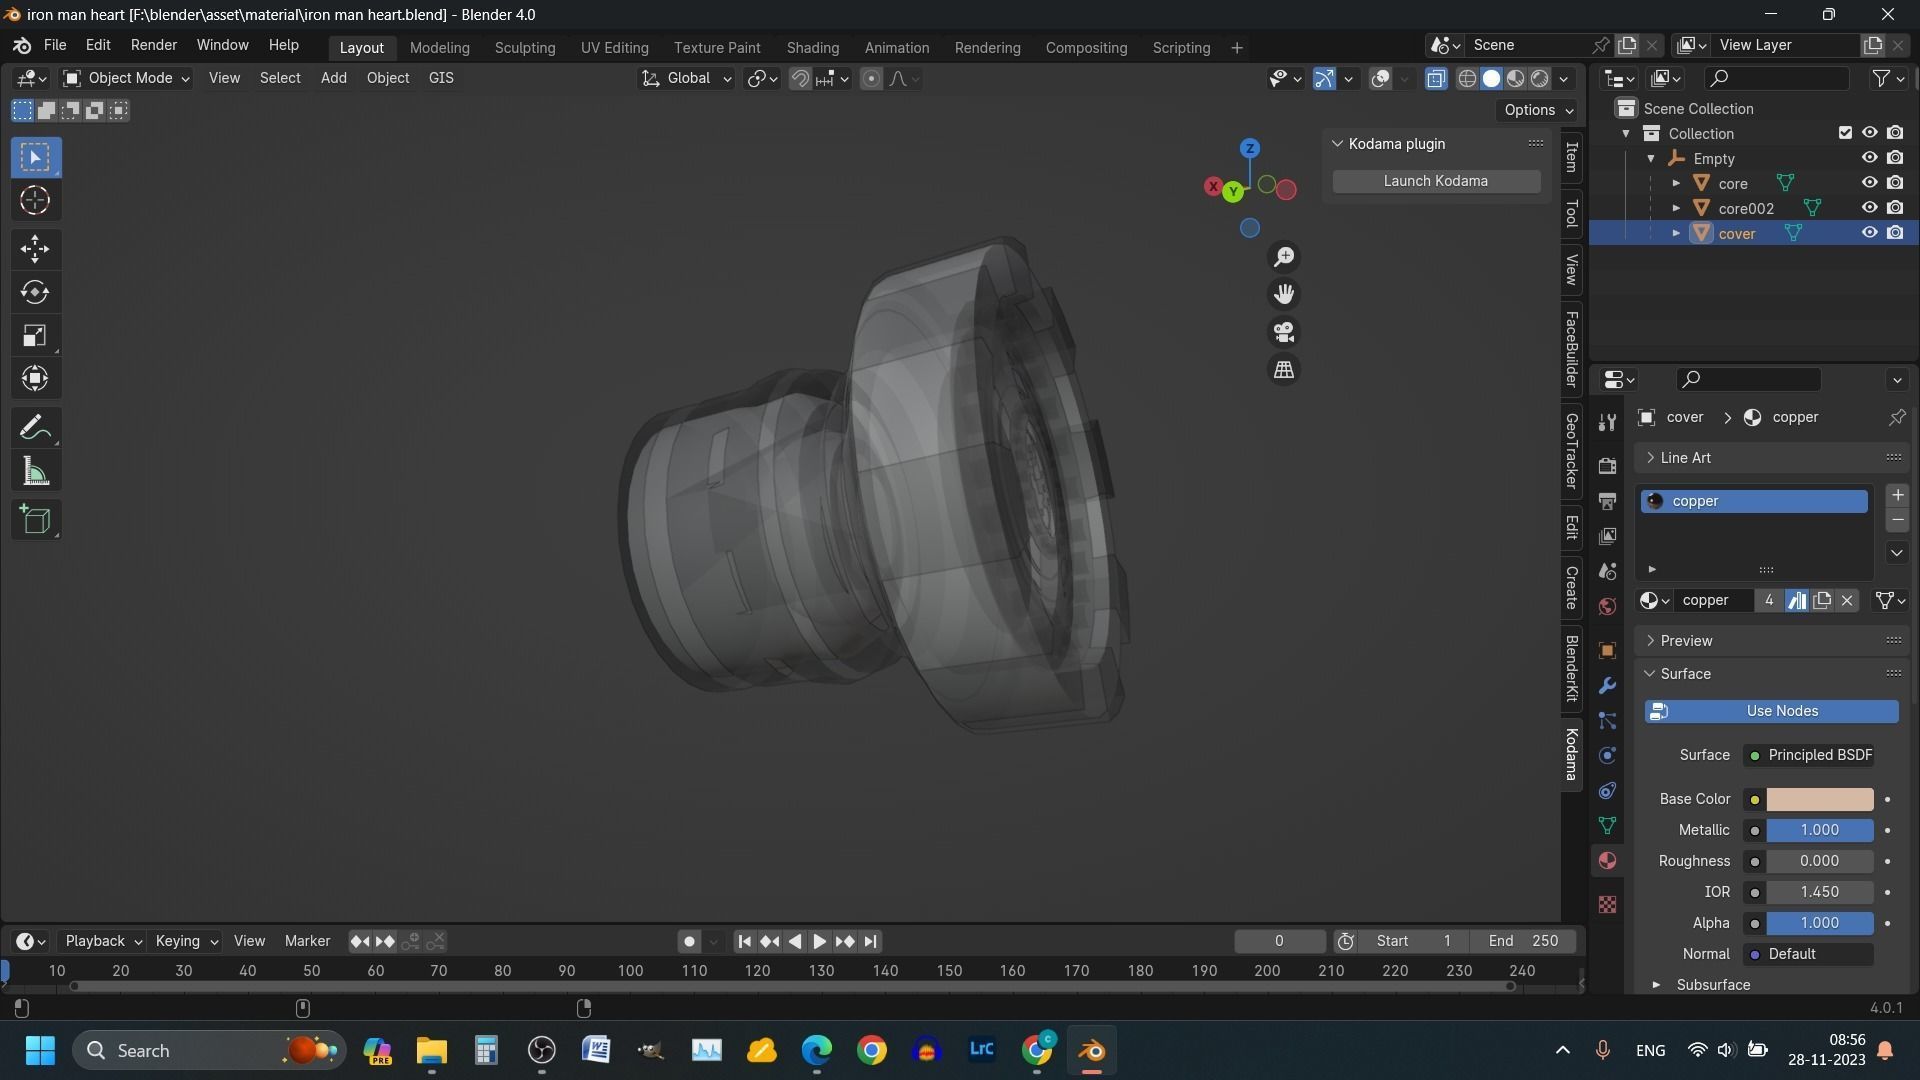Screen dimensions: 1920x1080
Task: Jump to the end frame
Action: [870, 942]
